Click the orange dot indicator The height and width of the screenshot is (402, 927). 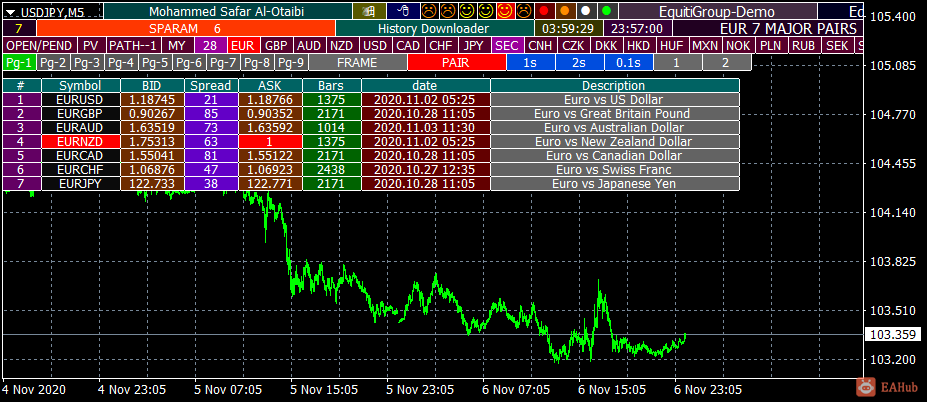565,11
